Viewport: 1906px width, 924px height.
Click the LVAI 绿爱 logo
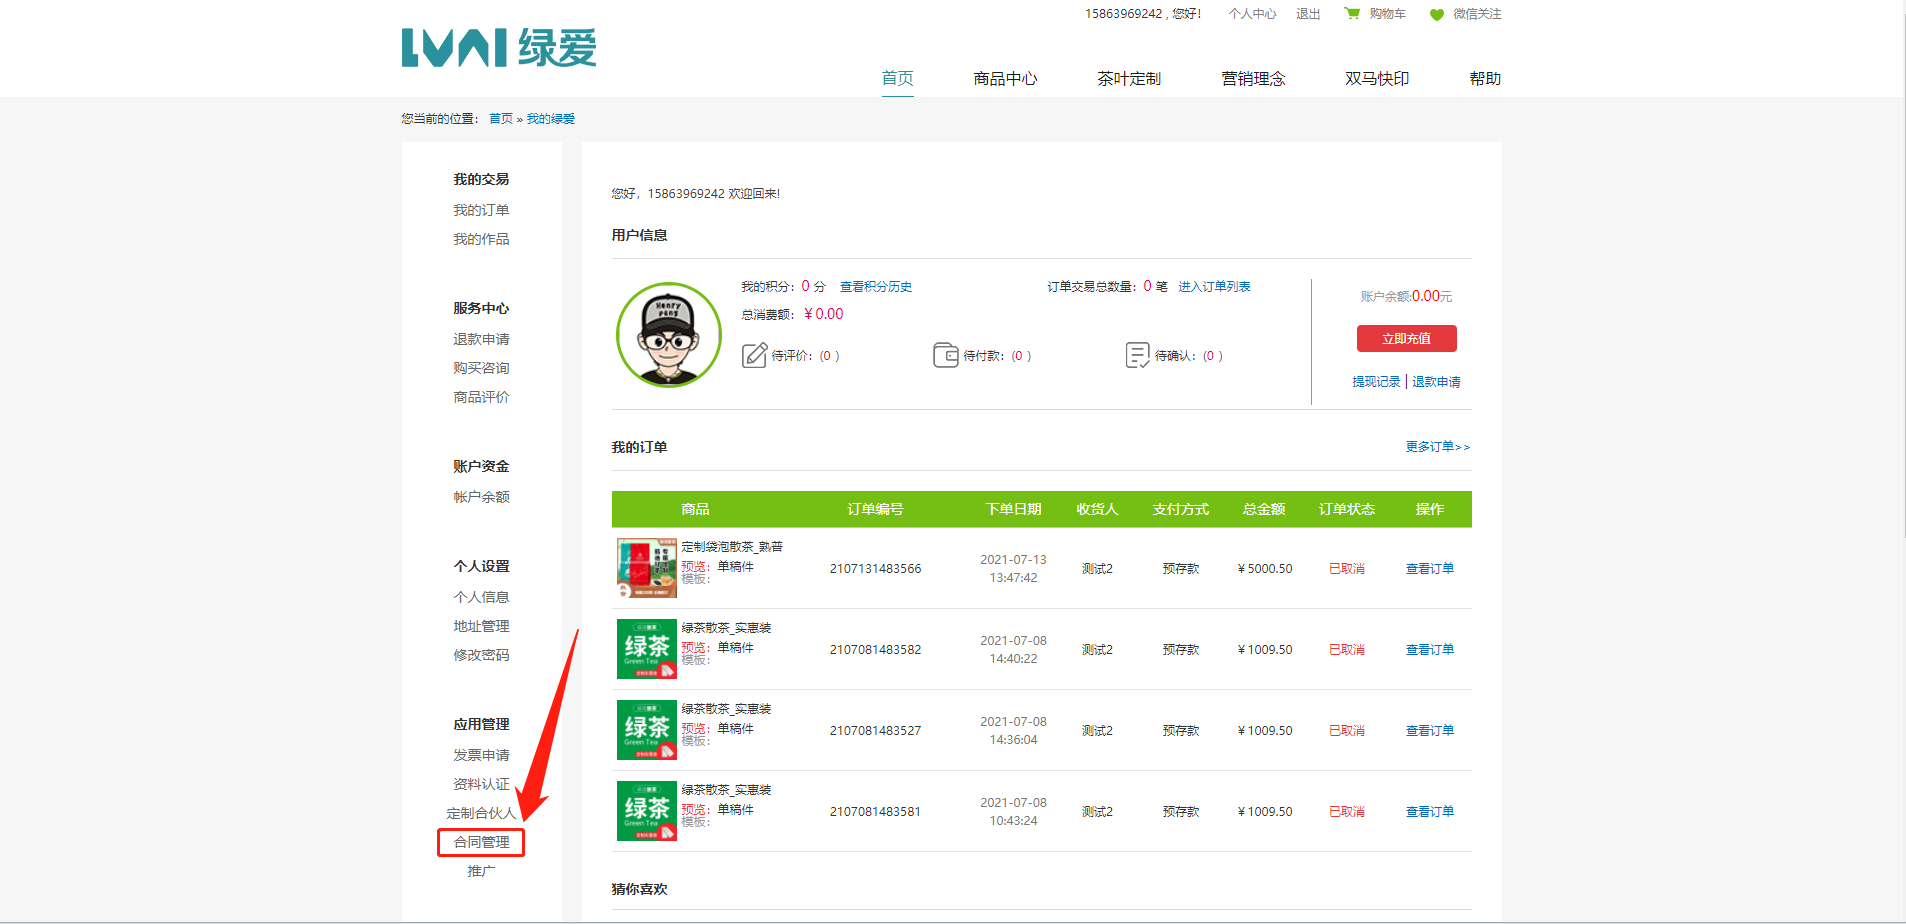click(498, 48)
